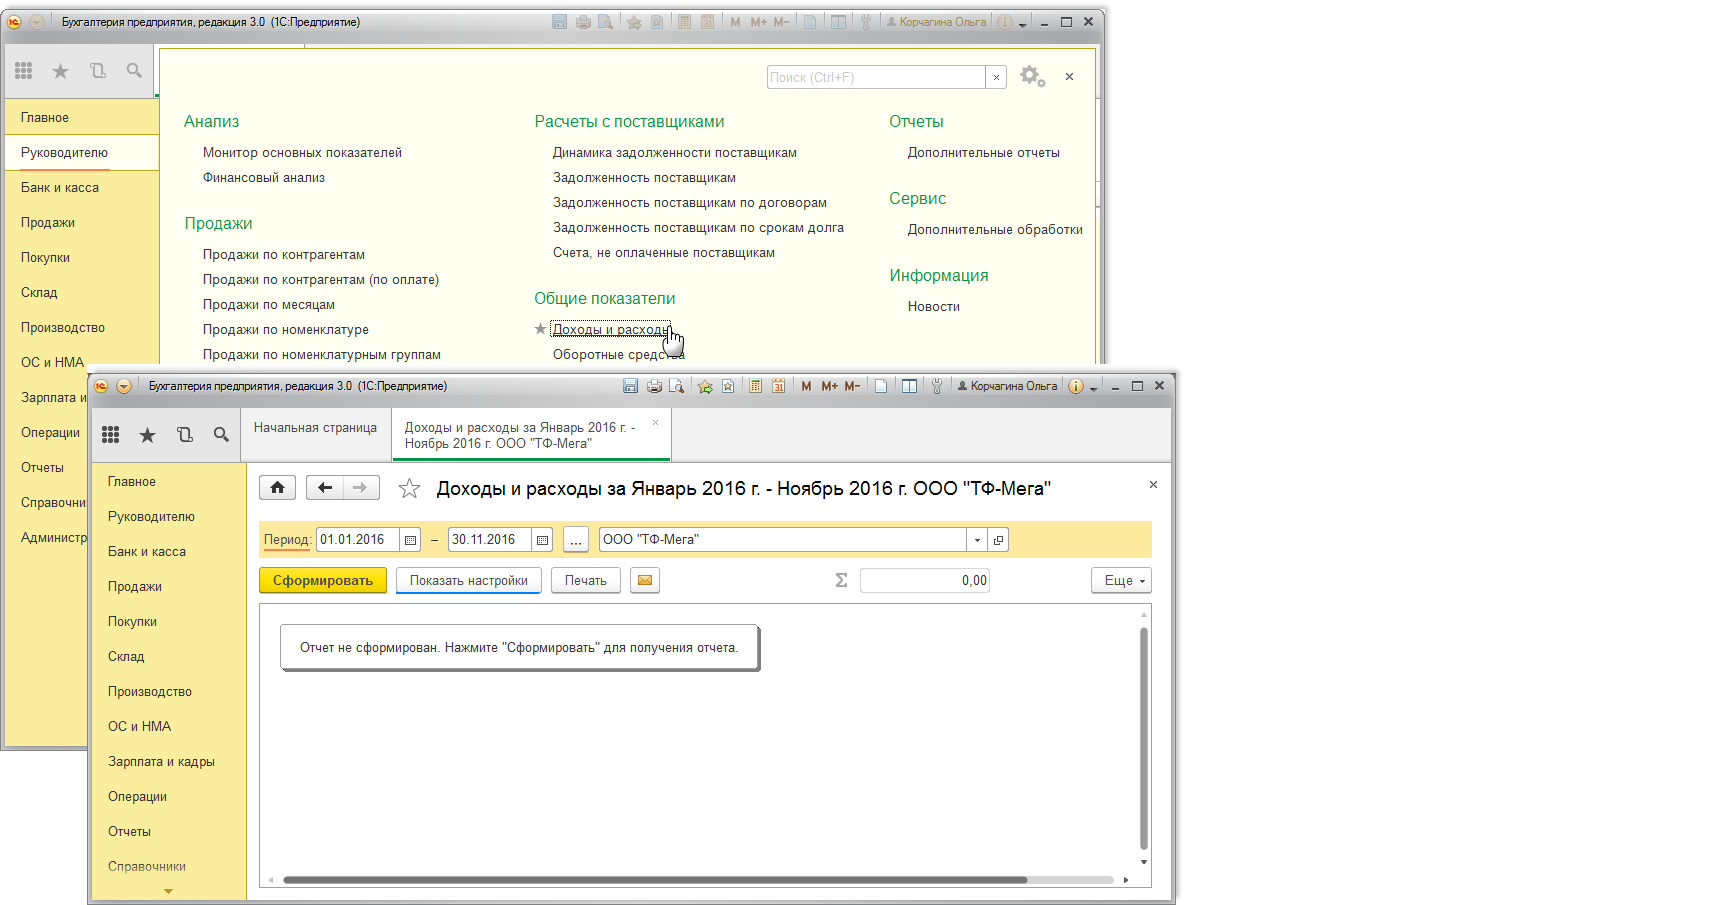Viewport: 1732px width, 905px height.
Task: Open Банк и касса section in front window
Action: pyautogui.click(x=147, y=552)
